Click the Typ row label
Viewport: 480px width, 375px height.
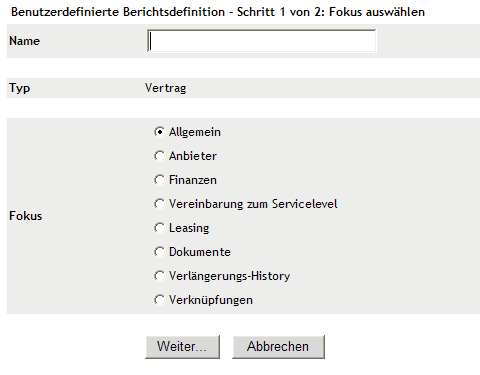pyautogui.click(x=20, y=88)
